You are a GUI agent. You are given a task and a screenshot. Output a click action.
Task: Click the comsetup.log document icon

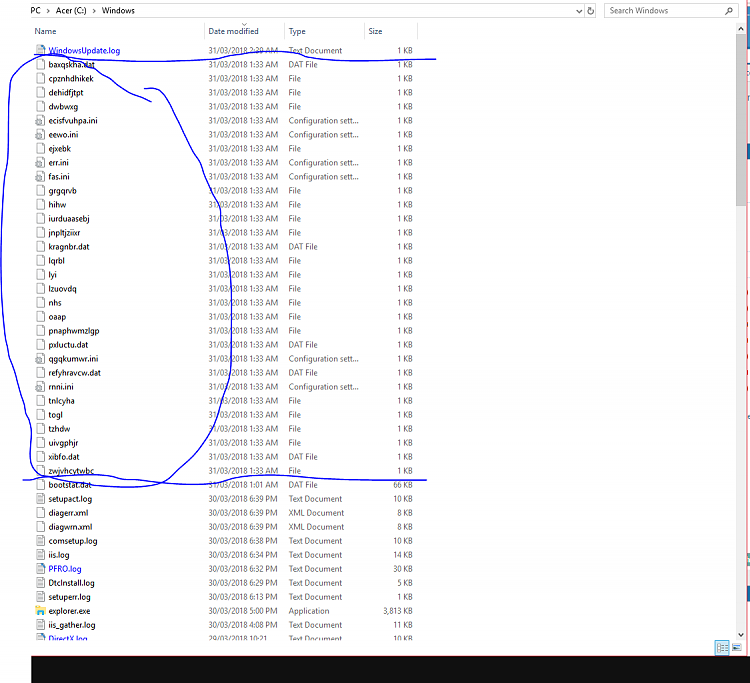(41, 541)
